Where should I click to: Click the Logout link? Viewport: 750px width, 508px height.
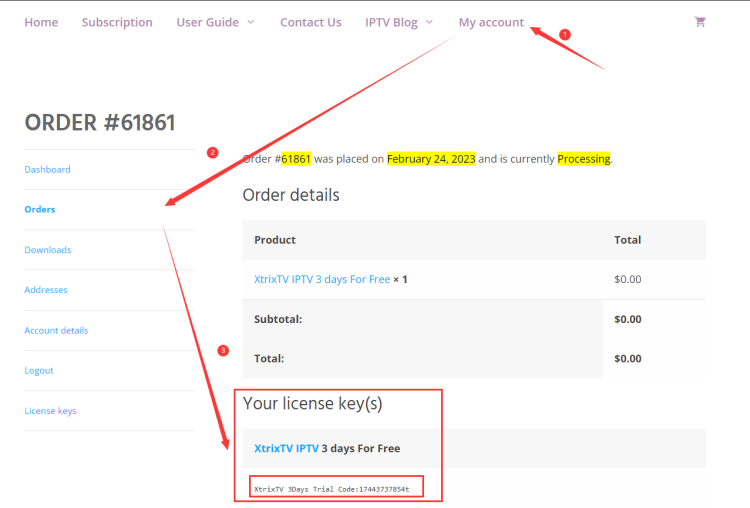[39, 371]
